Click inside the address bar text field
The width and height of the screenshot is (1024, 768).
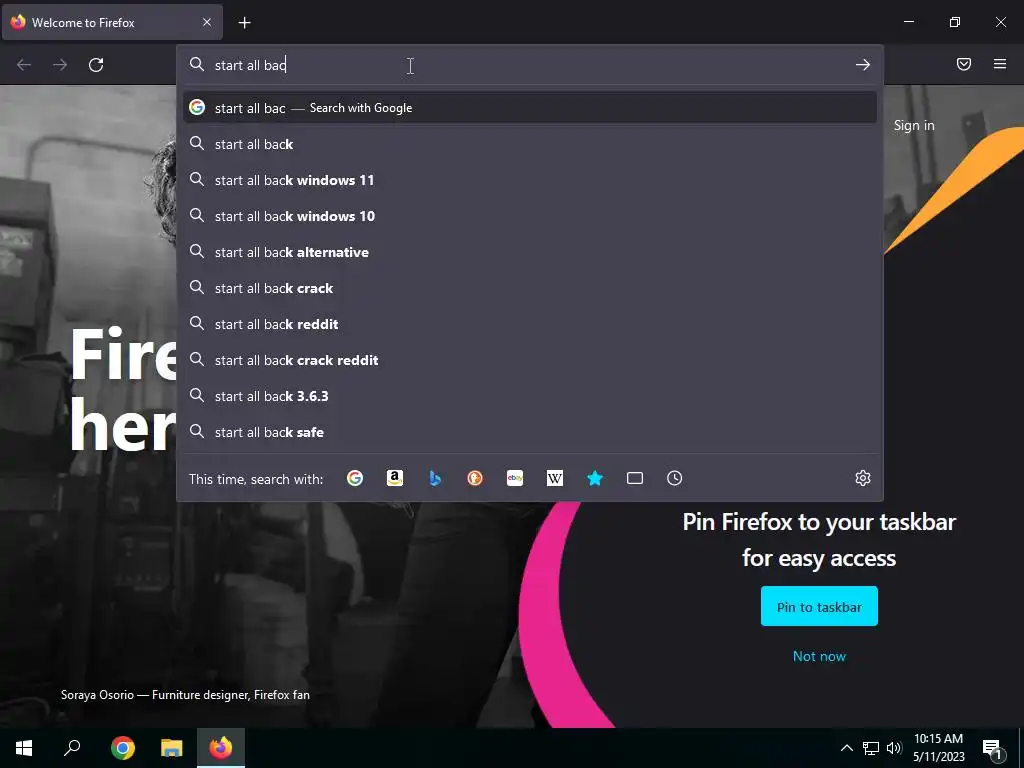click(529, 65)
